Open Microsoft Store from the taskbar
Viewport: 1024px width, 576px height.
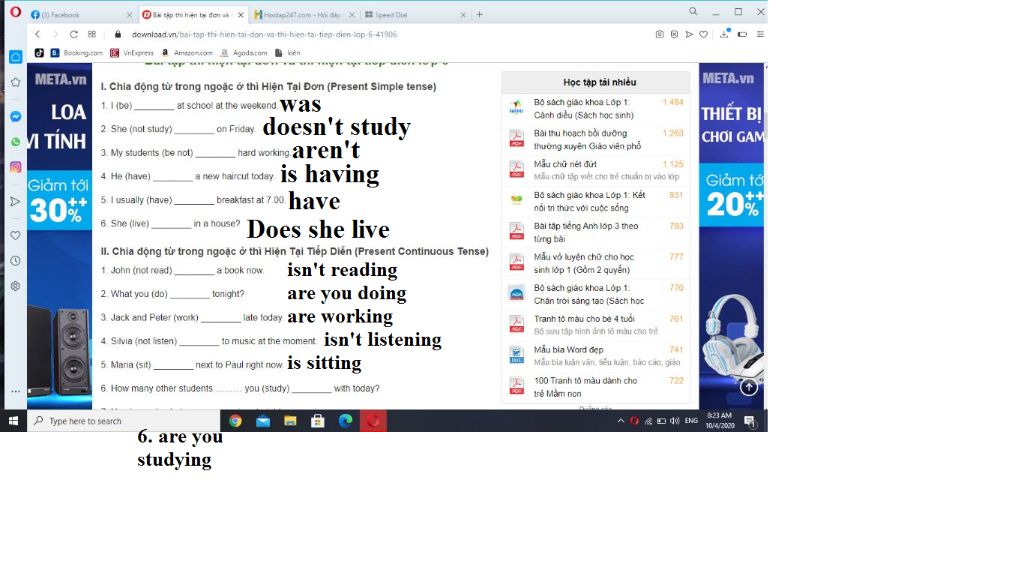[x=318, y=421]
